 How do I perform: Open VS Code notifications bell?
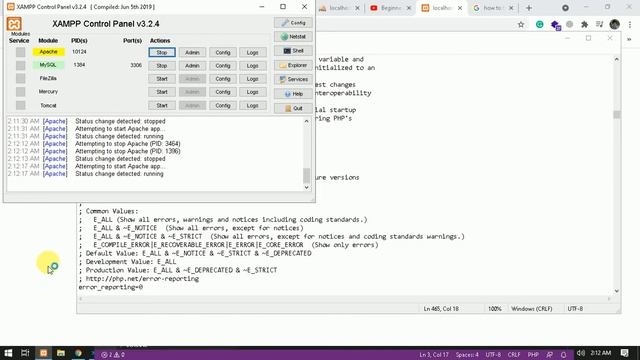(564, 355)
